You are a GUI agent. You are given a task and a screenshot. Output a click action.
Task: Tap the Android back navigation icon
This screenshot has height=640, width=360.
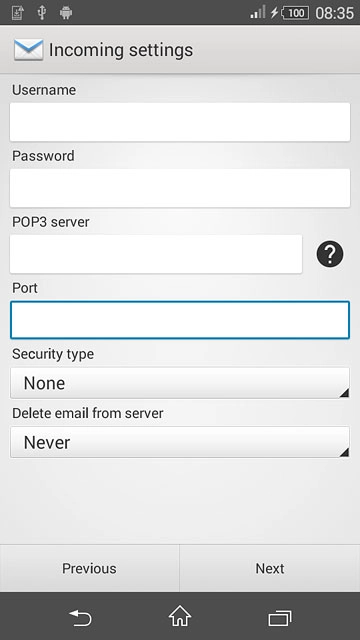tap(80, 617)
